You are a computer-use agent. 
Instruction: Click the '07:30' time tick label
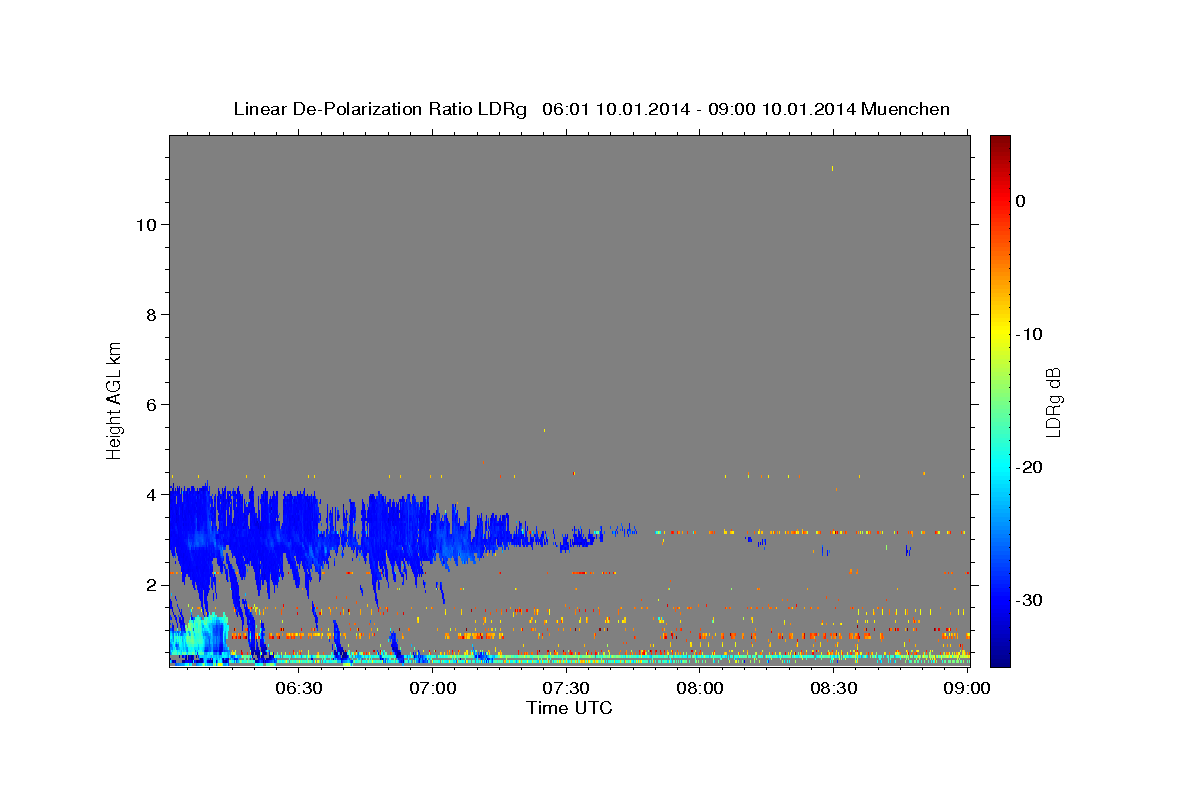(566, 688)
